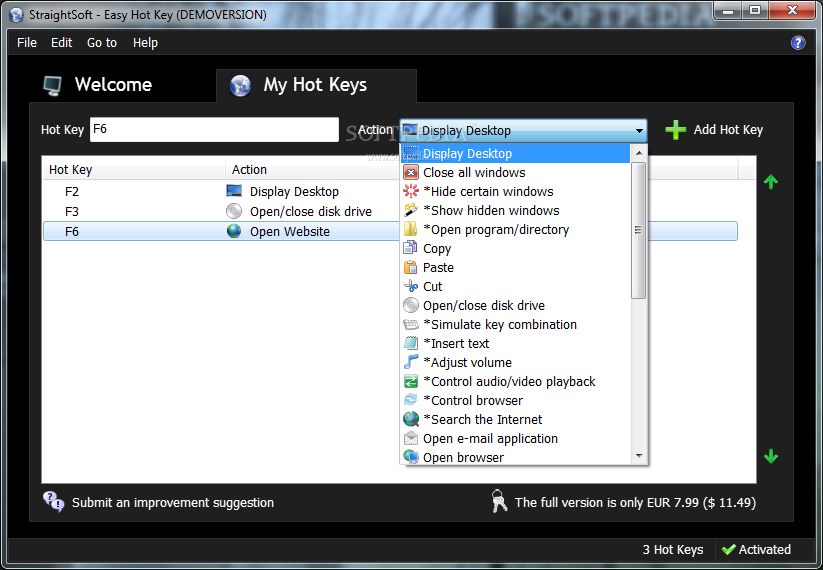Select the F6 Open Website row
The width and height of the screenshot is (823, 570).
[x=390, y=231]
